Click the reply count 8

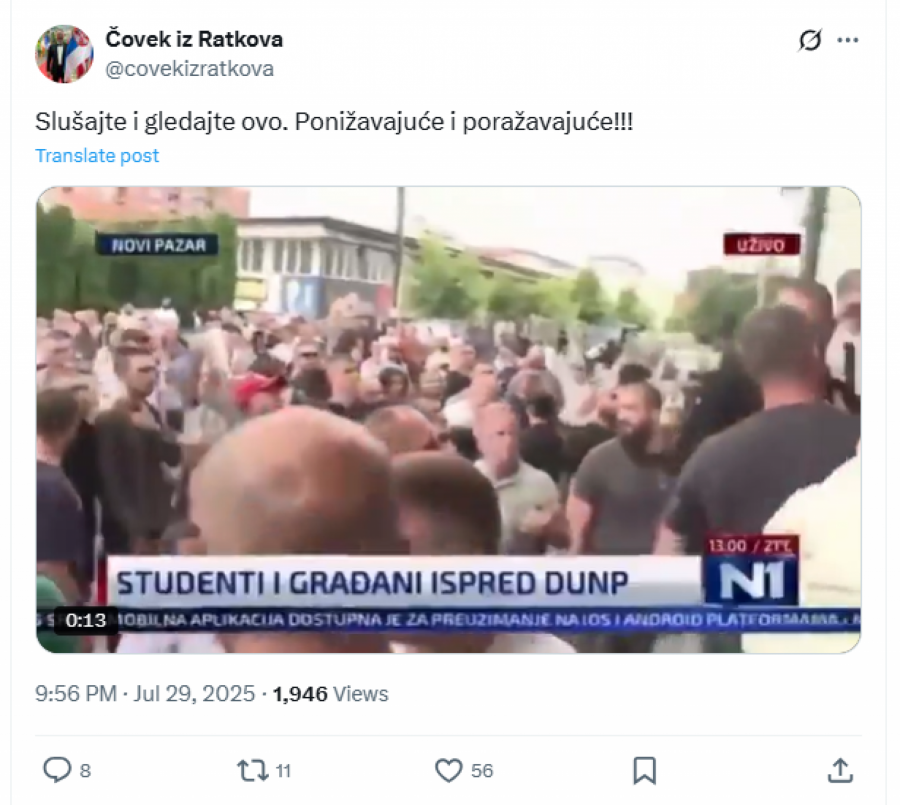pyautogui.click(x=85, y=771)
